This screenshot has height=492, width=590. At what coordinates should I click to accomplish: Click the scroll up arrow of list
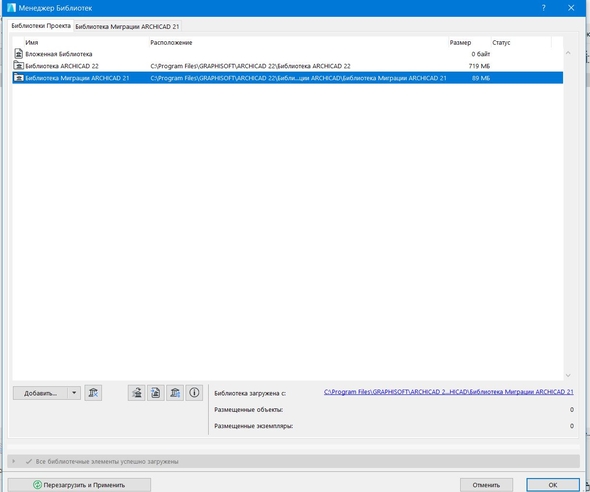coord(568,53)
